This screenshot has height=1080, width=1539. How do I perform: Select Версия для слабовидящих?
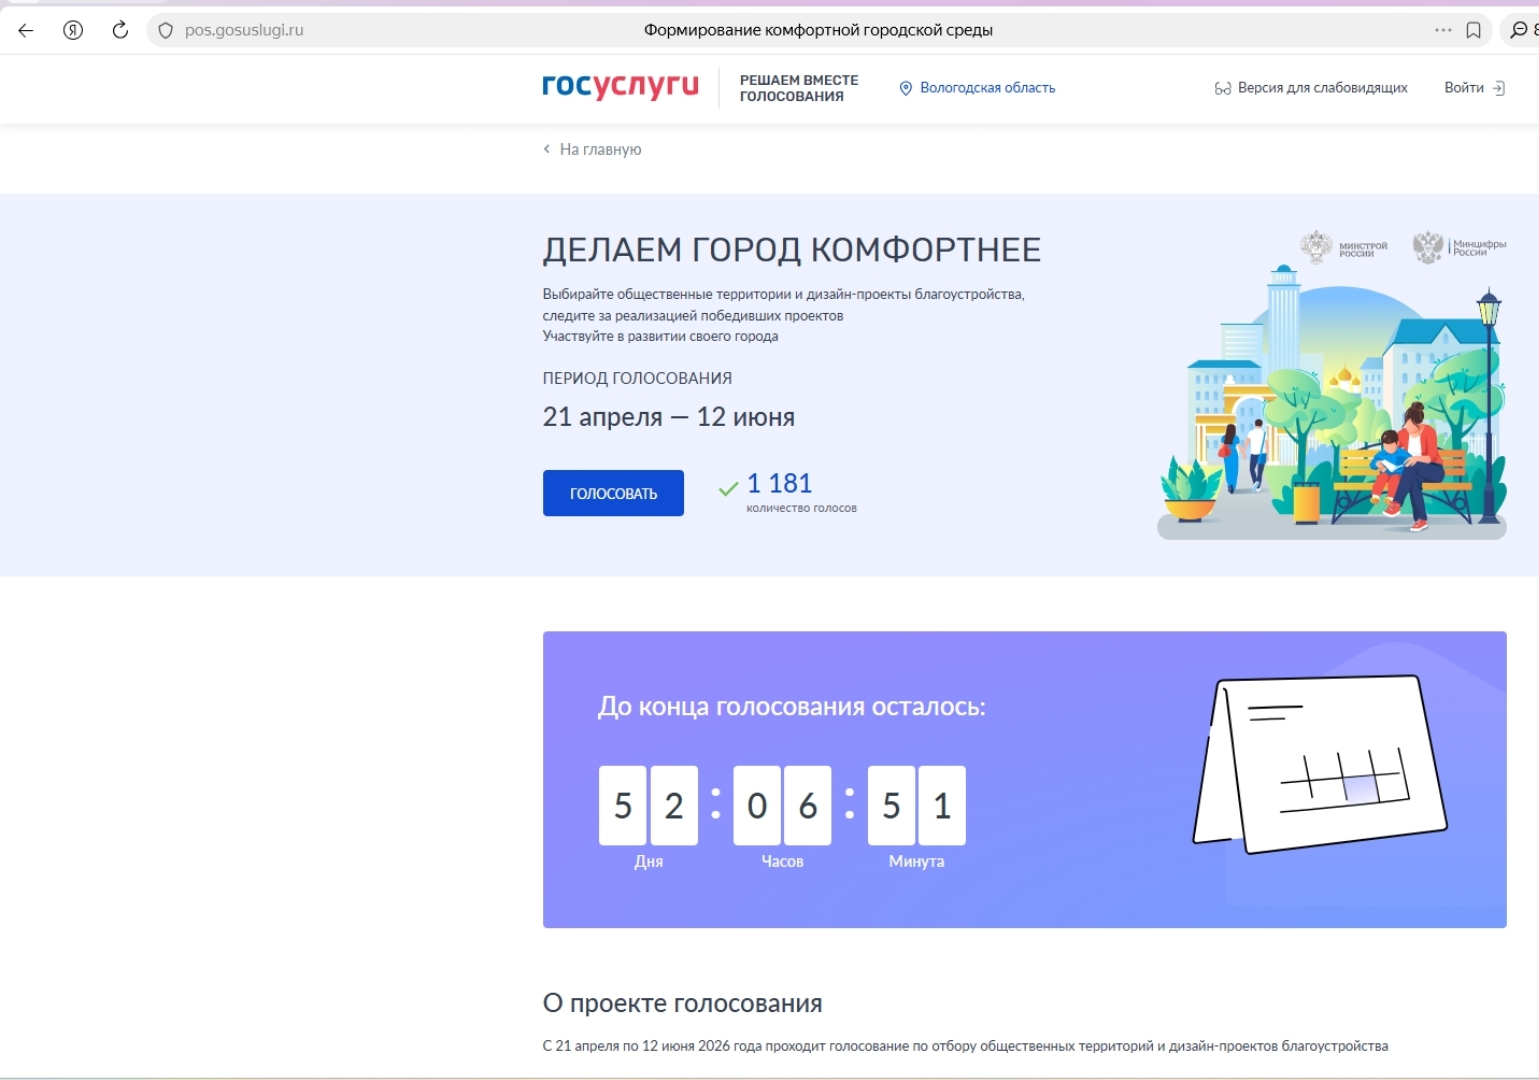click(x=1322, y=88)
